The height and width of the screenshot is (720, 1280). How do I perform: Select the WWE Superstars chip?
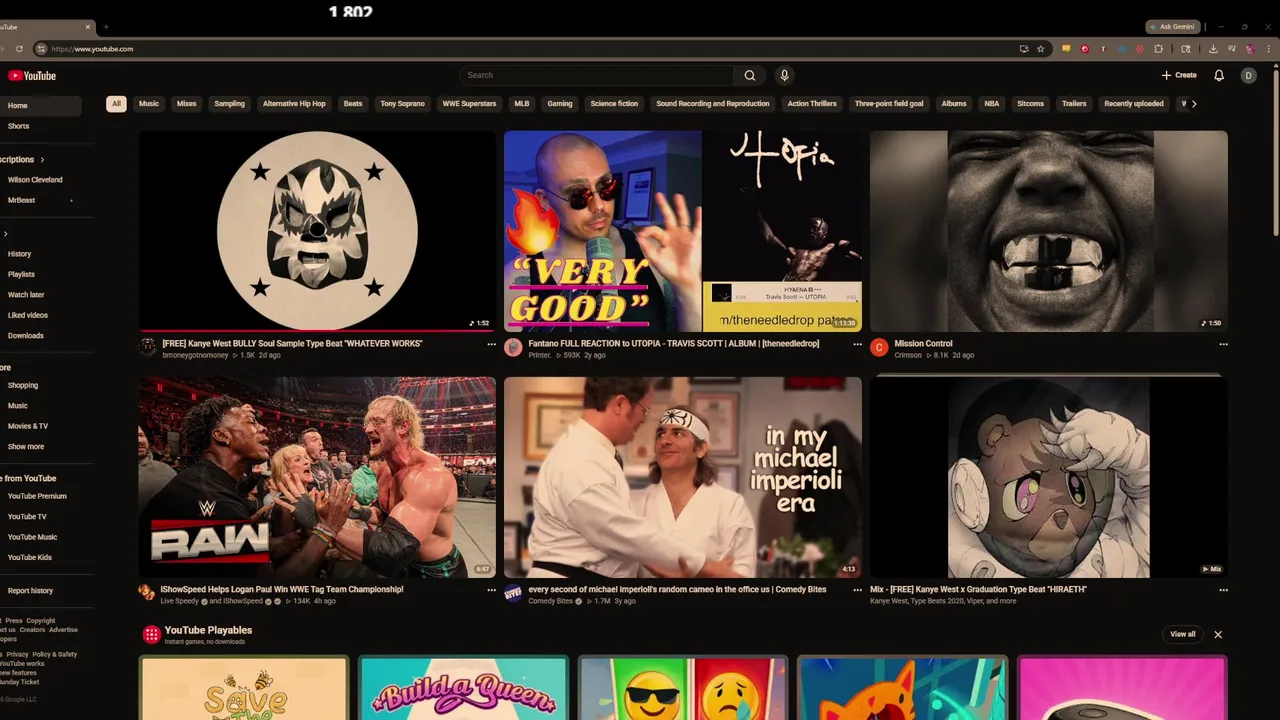coord(469,103)
